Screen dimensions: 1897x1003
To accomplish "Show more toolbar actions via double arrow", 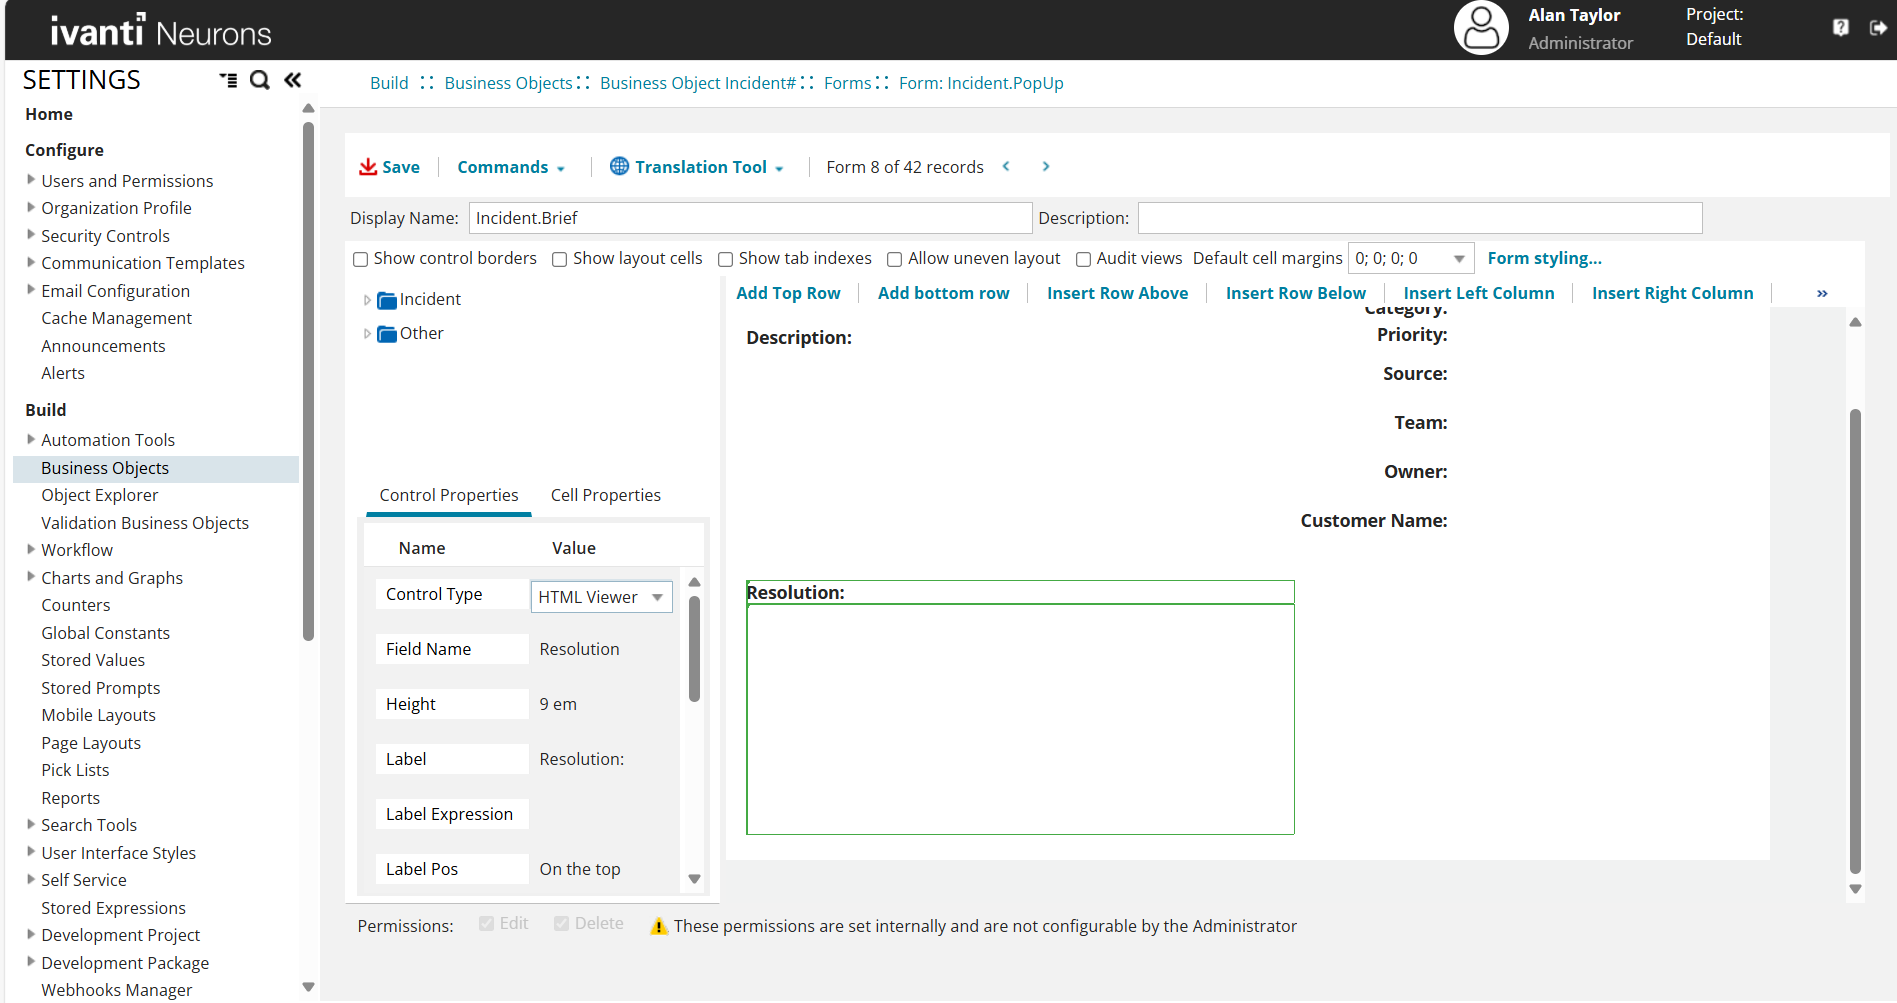I will coord(1822,293).
